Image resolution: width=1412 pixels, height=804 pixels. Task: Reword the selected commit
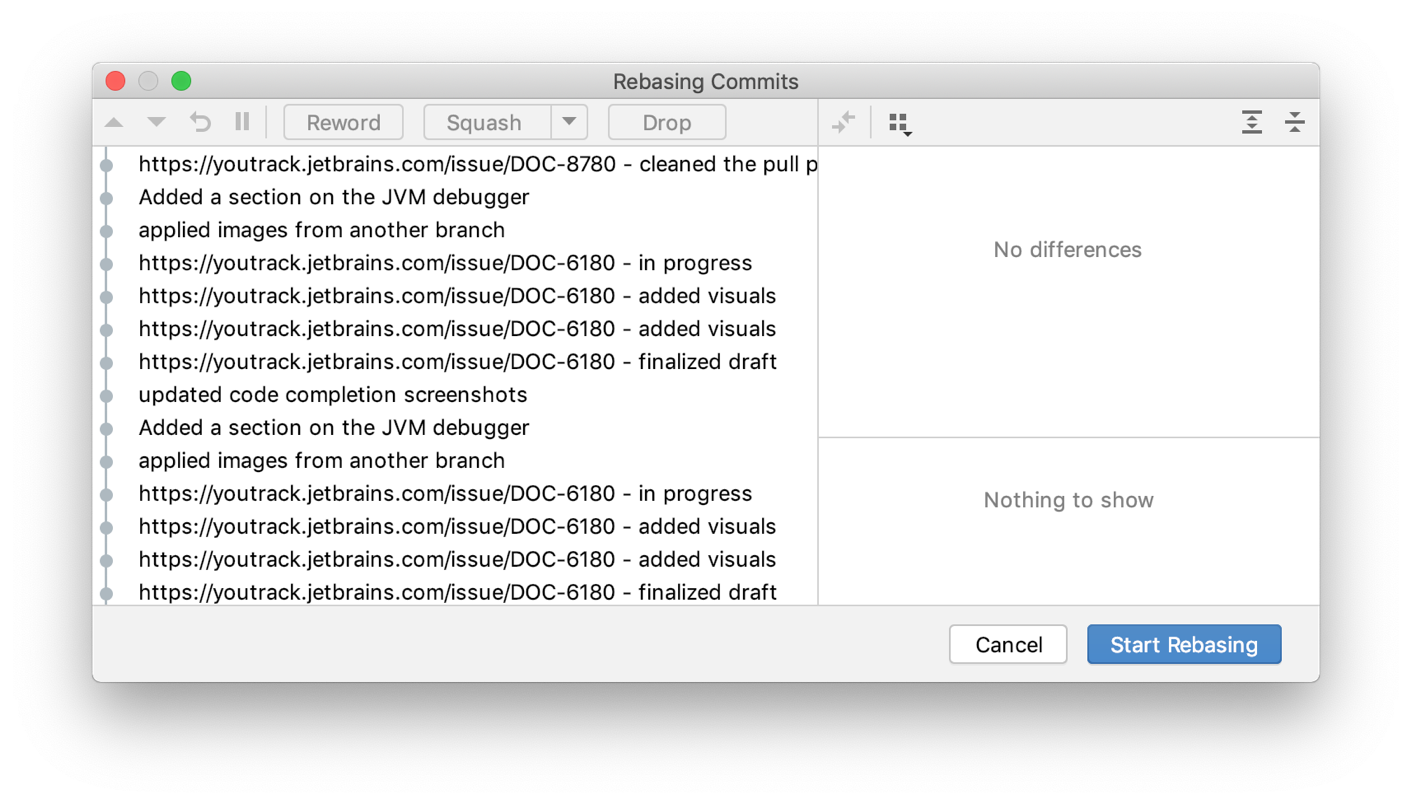pos(343,122)
